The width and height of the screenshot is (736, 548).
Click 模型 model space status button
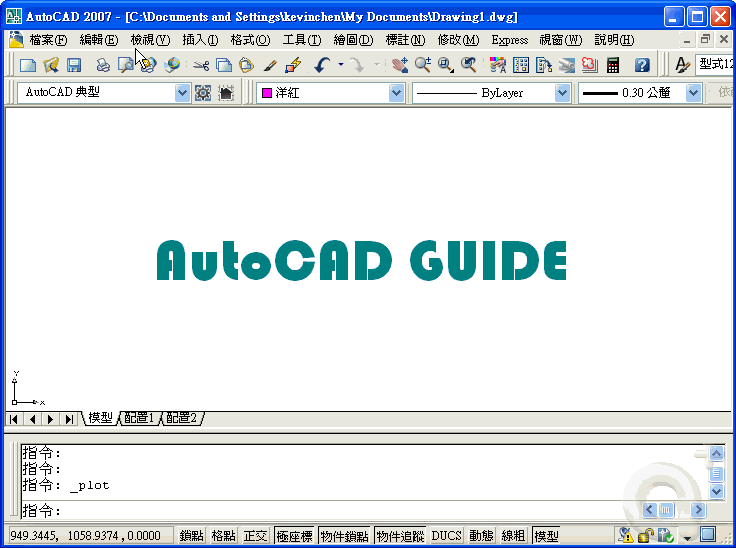[x=546, y=535]
